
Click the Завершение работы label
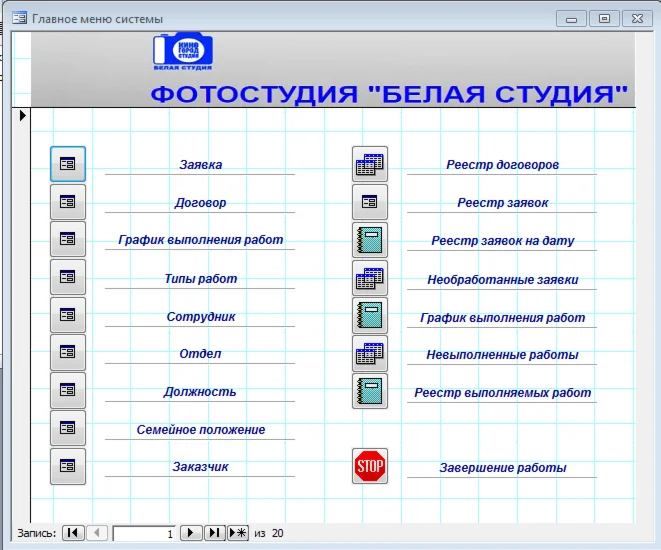point(502,468)
